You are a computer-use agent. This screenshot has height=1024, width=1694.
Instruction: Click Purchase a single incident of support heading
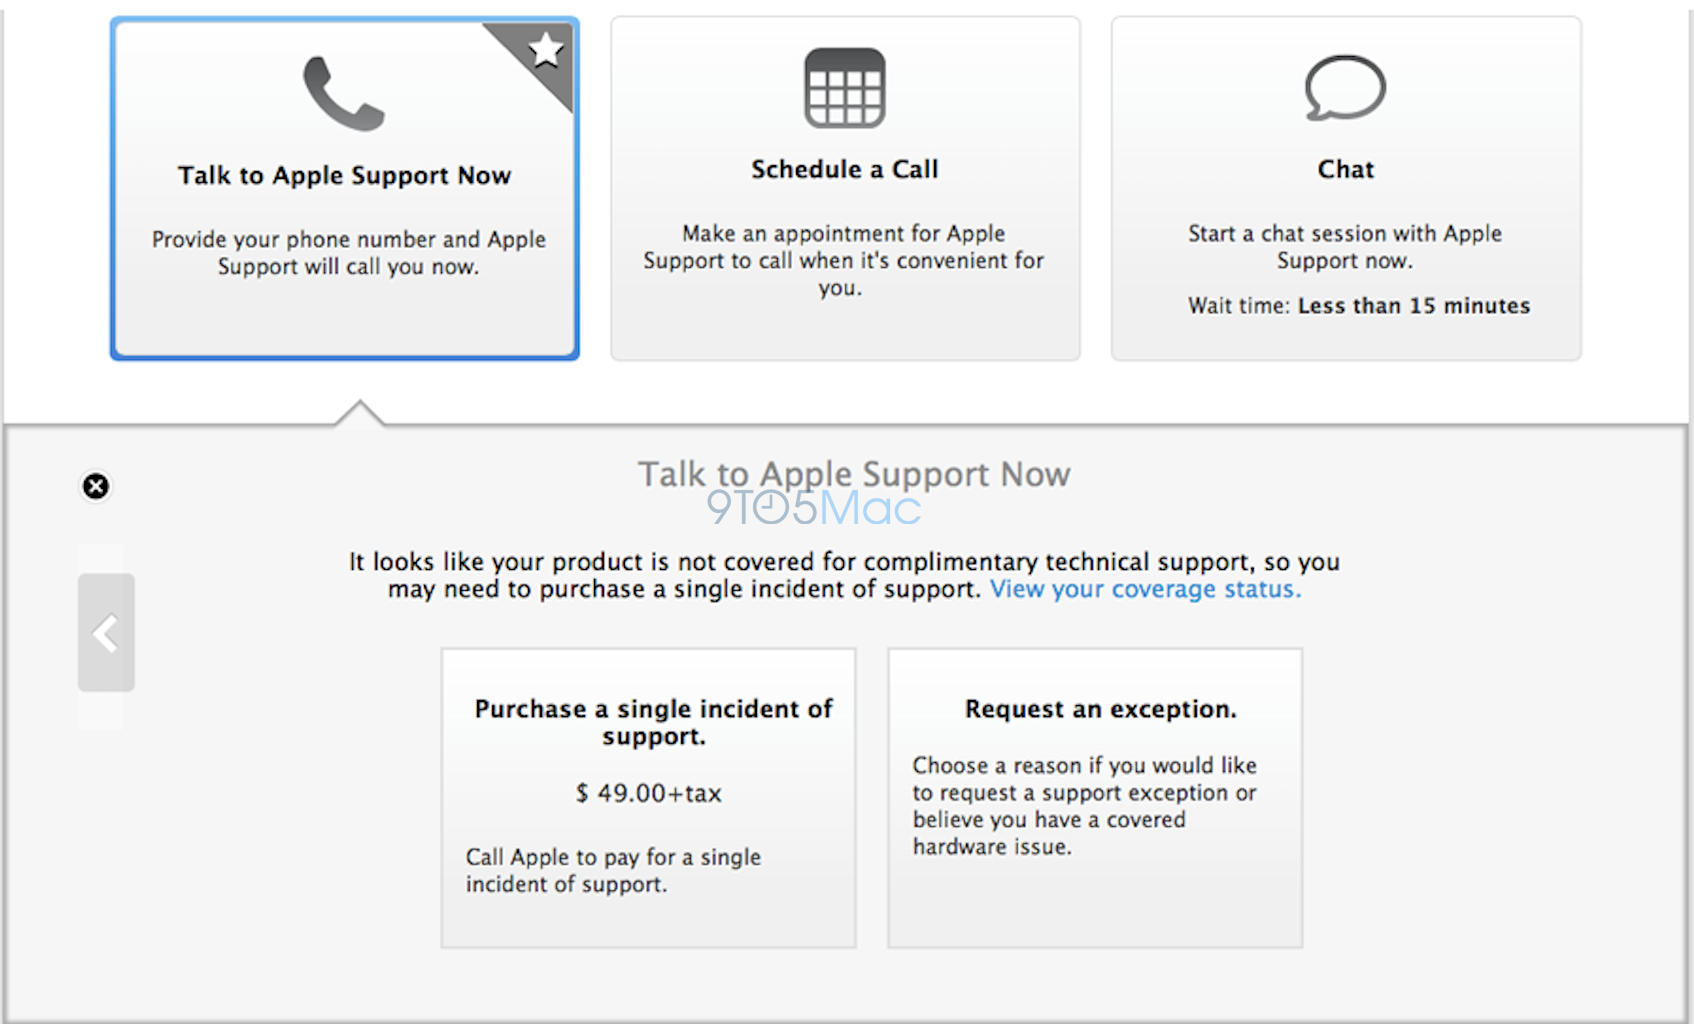(653, 722)
